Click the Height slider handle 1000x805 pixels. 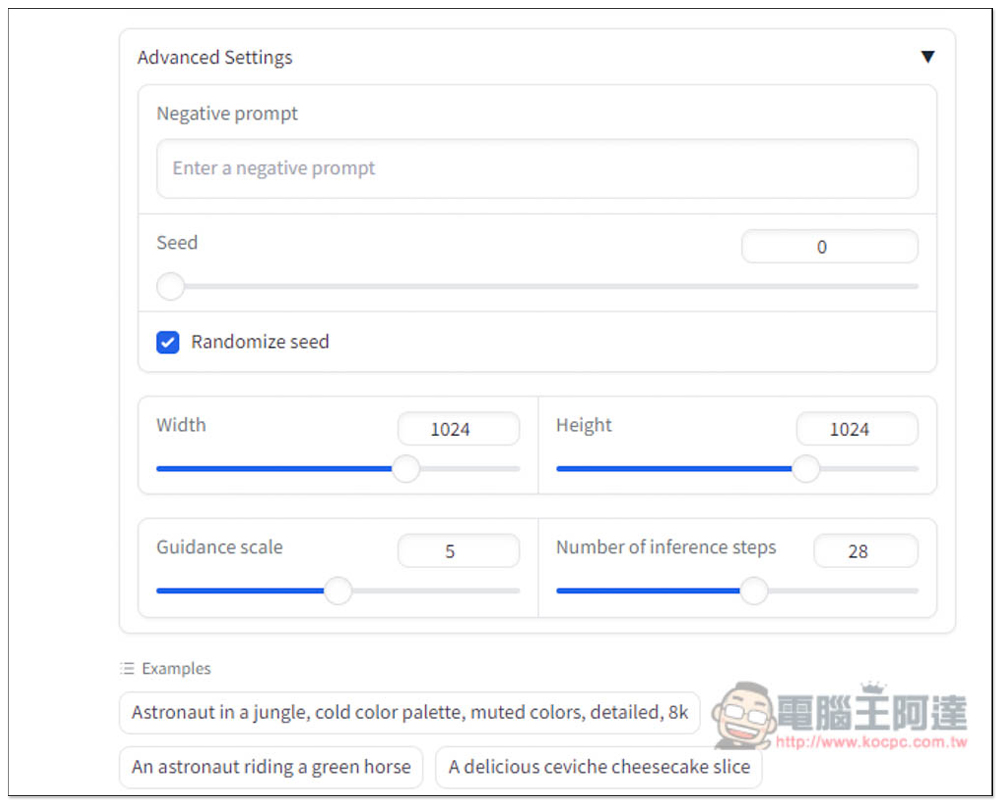point(805,468)
